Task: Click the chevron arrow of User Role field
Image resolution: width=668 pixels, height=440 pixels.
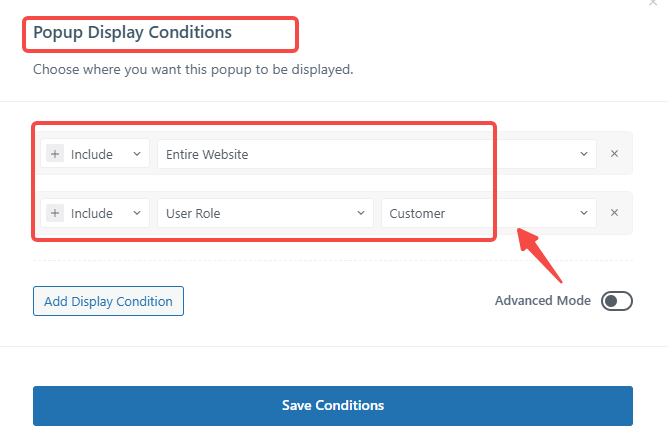Action: tap(360, 213)
